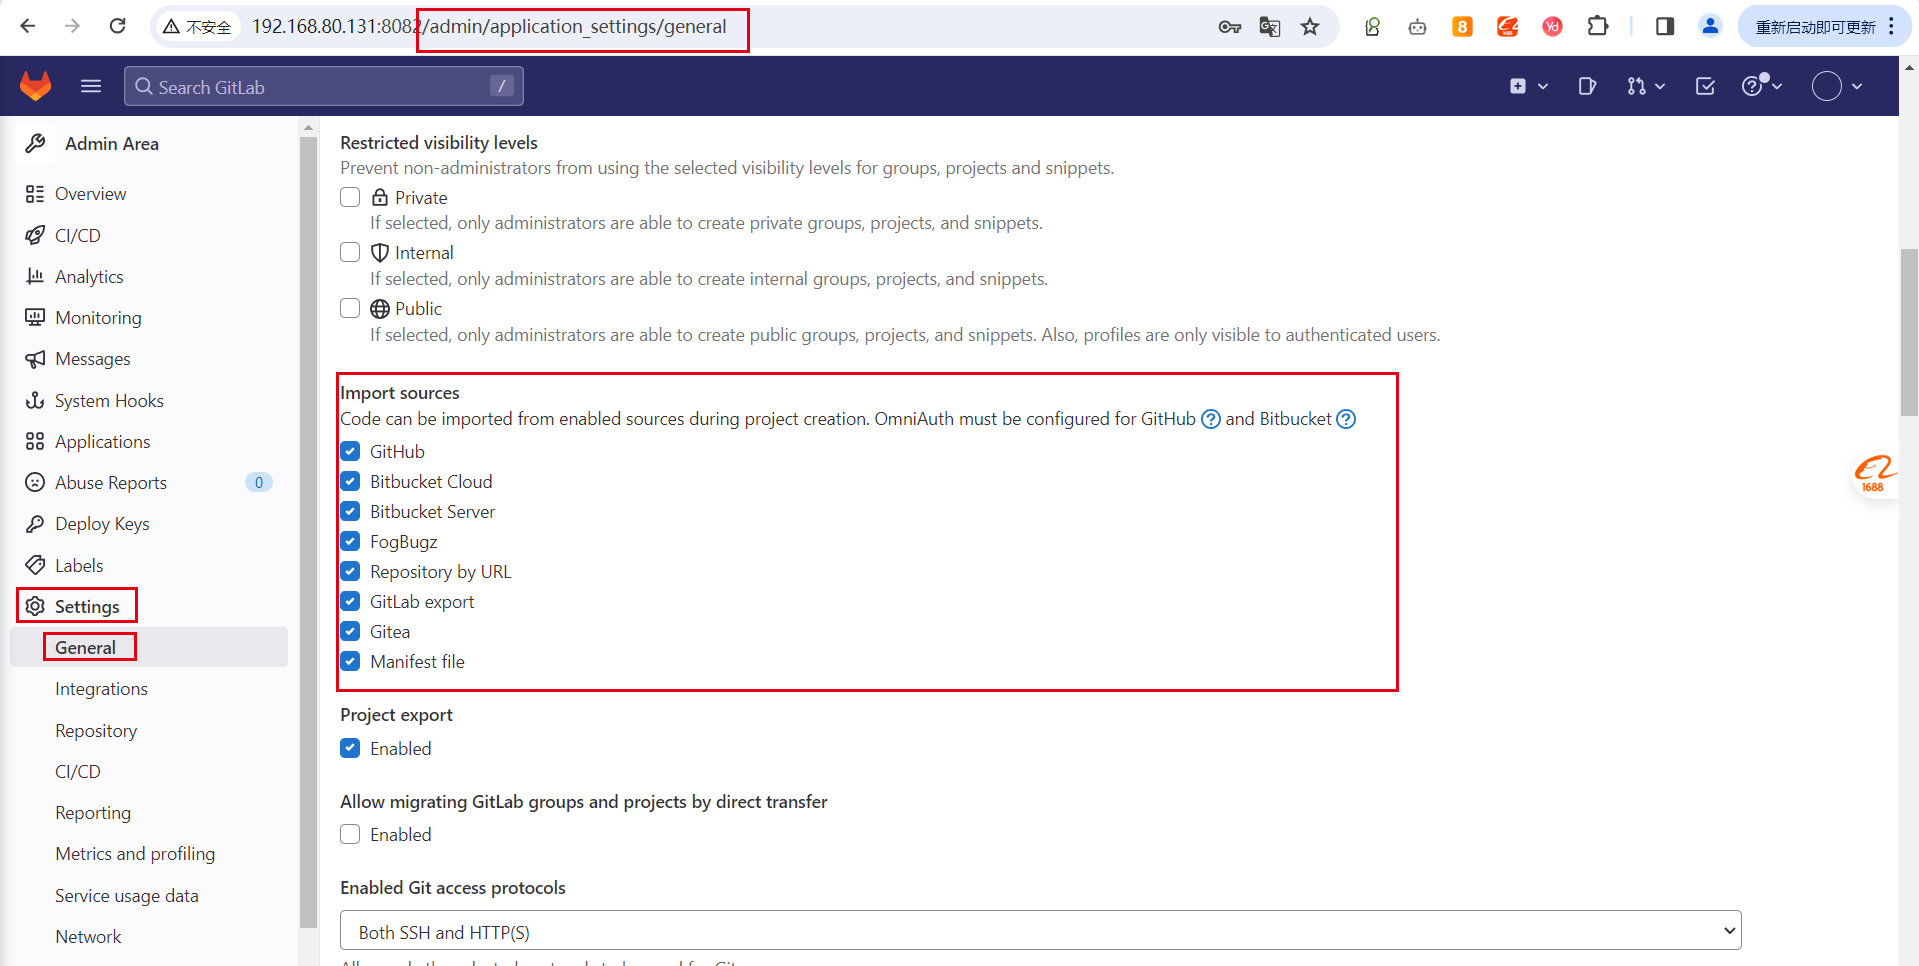Open the browser extensions puzzle icon
Image resolution: width=1919 pixels, height=966 pixels.
click(x=1598, y=27)
